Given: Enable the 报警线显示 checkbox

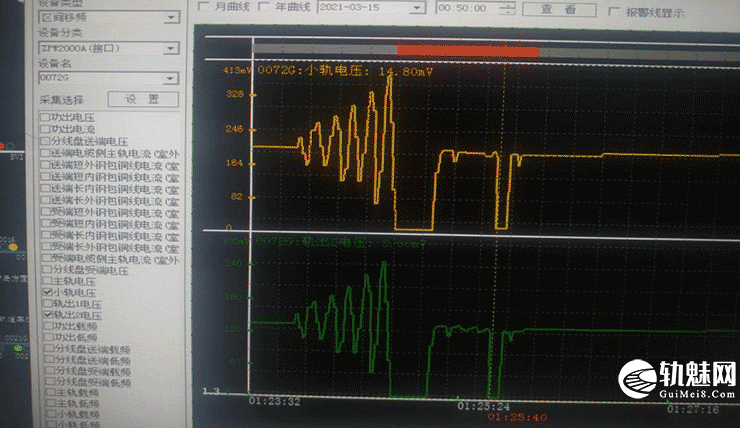Looking at the screenshot, I should coord(614,11).
